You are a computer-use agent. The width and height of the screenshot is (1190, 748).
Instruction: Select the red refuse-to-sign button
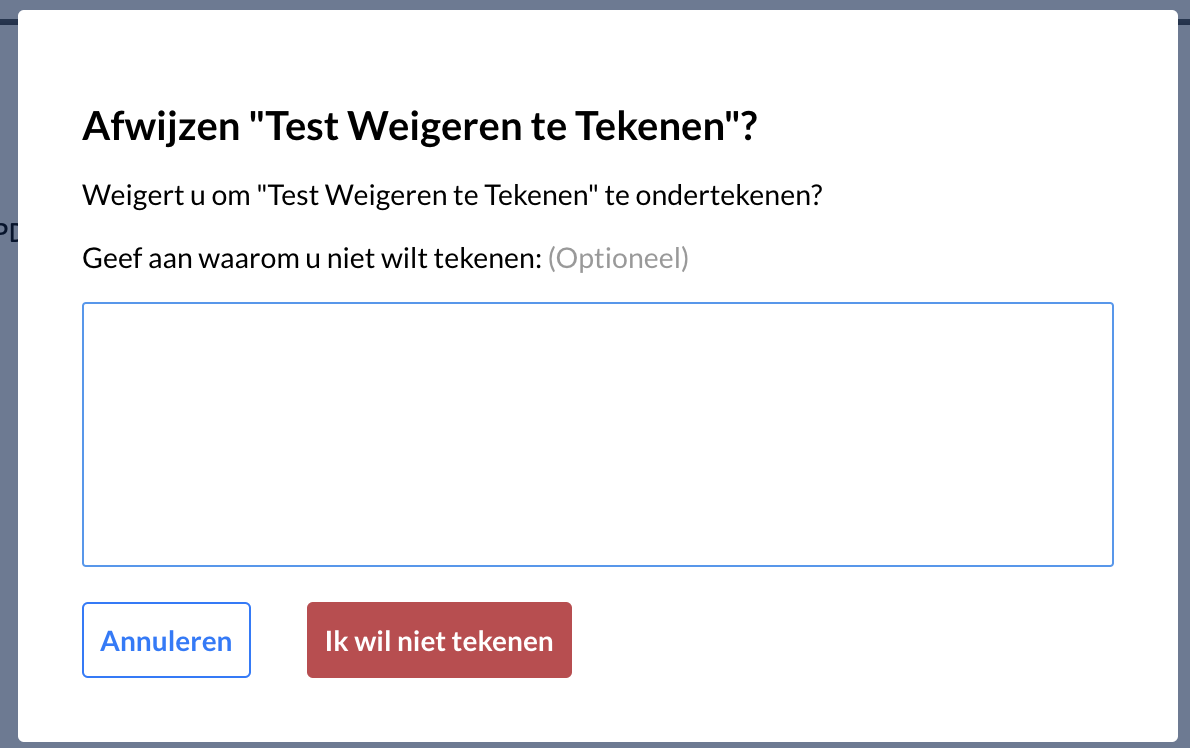point(439,640)
